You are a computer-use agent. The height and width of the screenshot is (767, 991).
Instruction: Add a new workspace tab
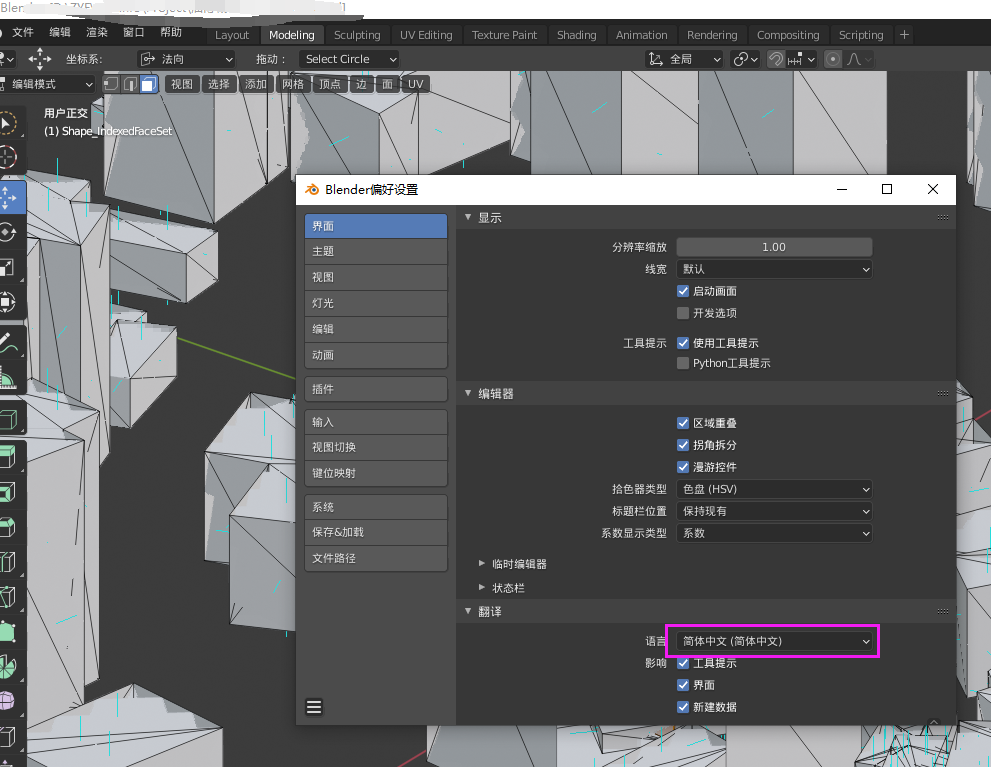904,35
